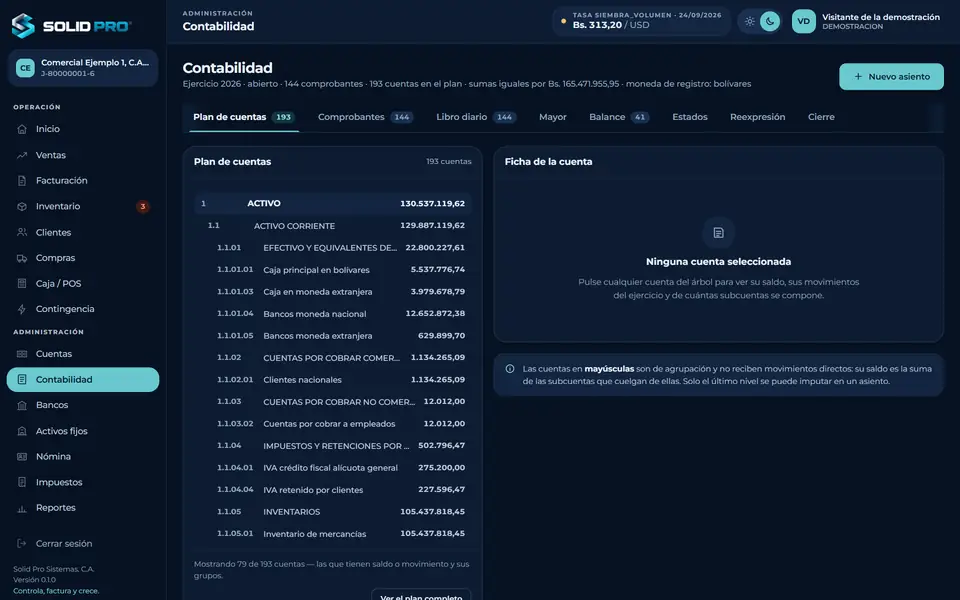The width and height of the screenshot is (960, 600).
Task: Click the Nómina id-card icon
Action: click(22, 457)
